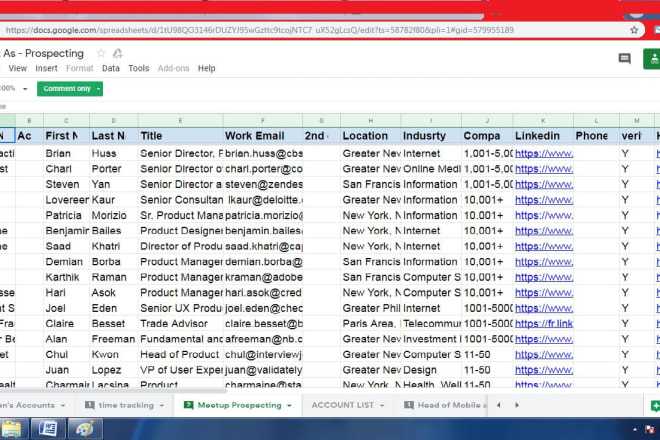Bookmark the page with the address bar star
Viewport: 660px width, 440px height.
pos(634,30)
